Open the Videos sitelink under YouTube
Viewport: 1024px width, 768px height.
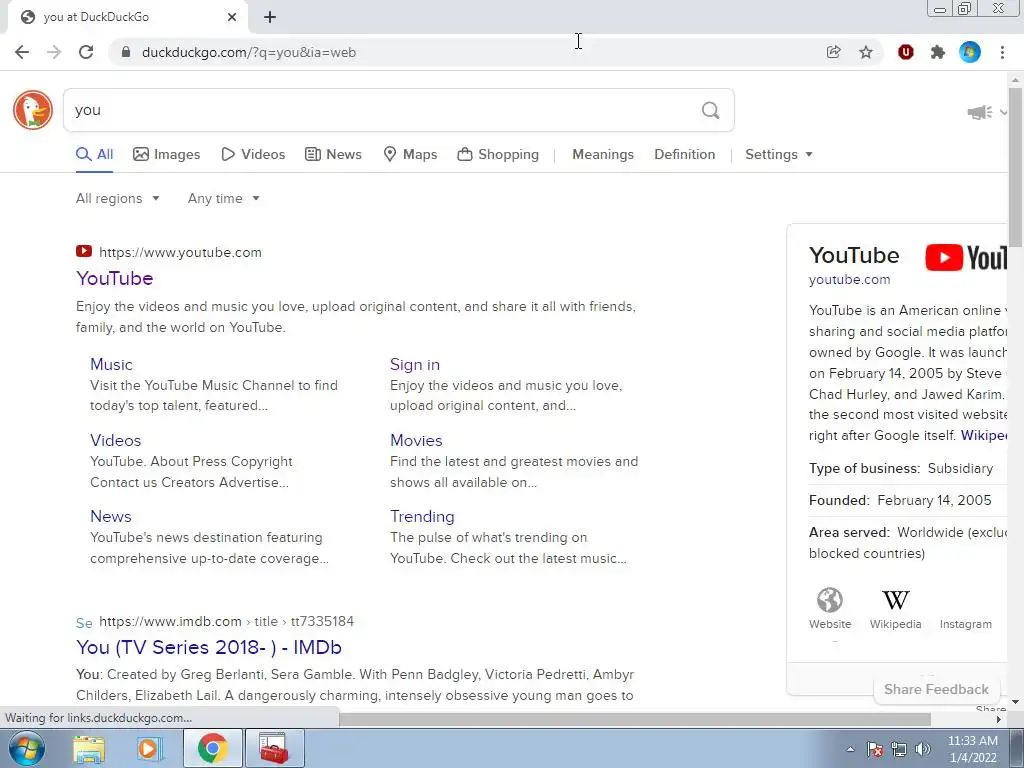[116, 440]
